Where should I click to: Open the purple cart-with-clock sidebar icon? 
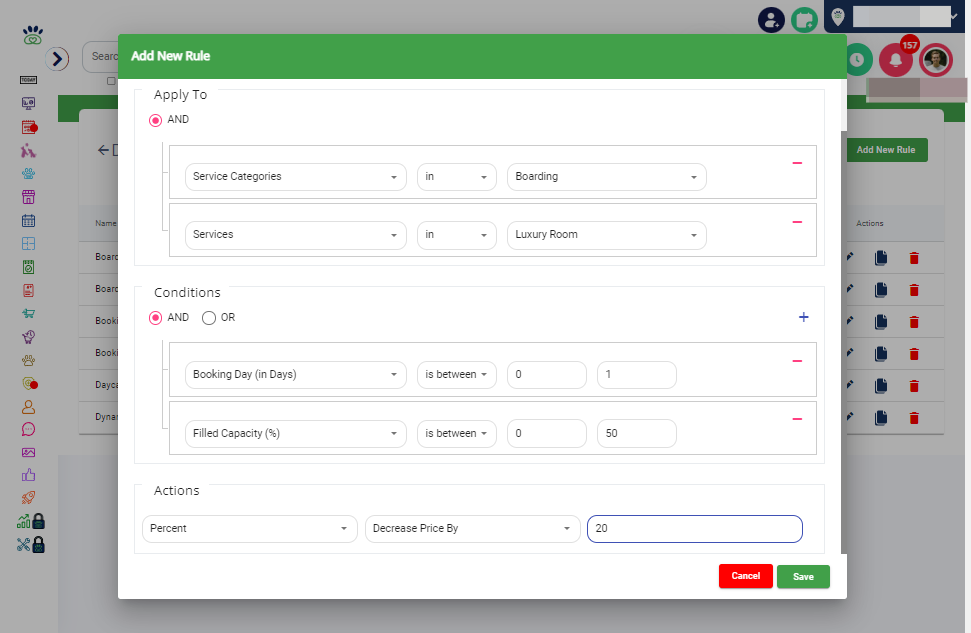[28, 336]
